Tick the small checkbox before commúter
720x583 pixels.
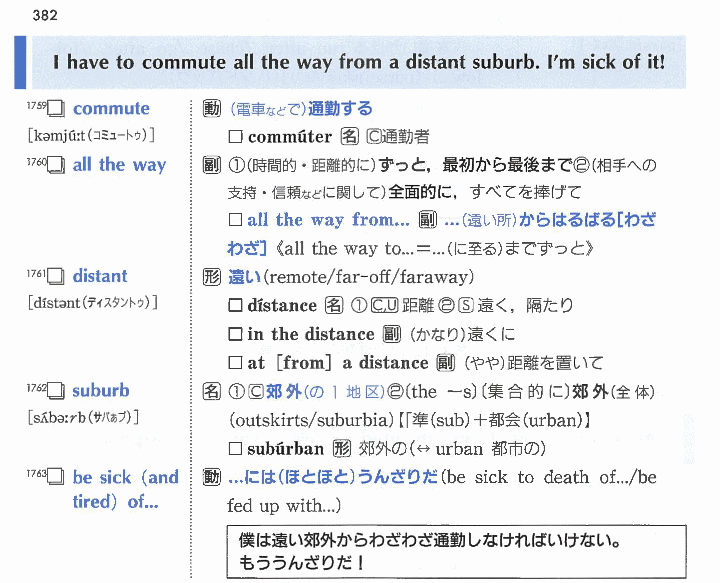tap(235, 137)
